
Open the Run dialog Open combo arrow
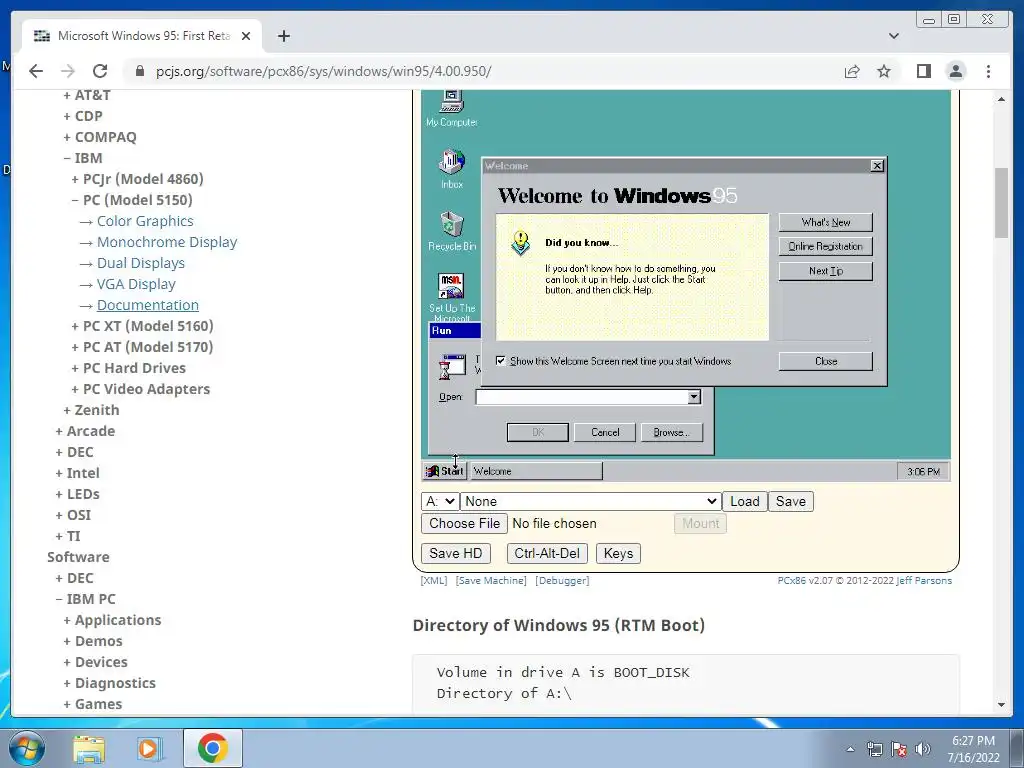coord(694,396)
